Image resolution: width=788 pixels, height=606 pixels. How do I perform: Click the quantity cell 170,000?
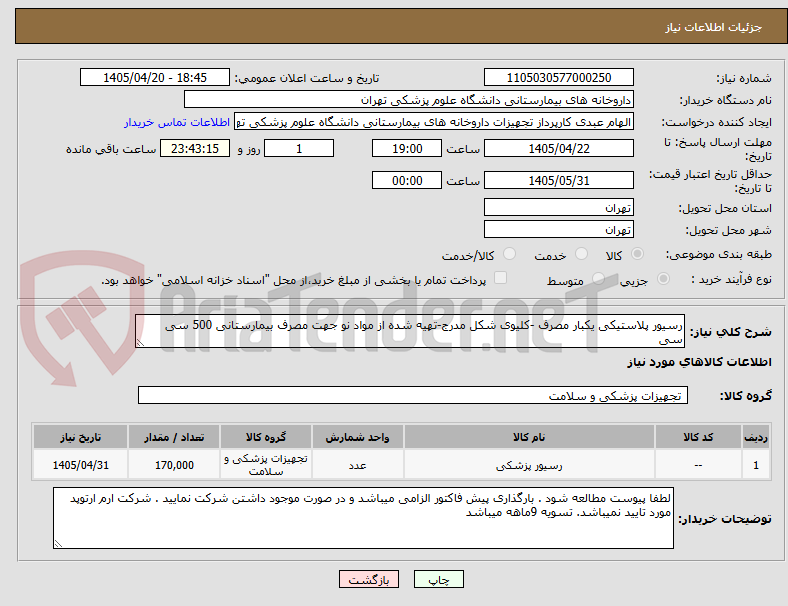[x=174, y=465]
